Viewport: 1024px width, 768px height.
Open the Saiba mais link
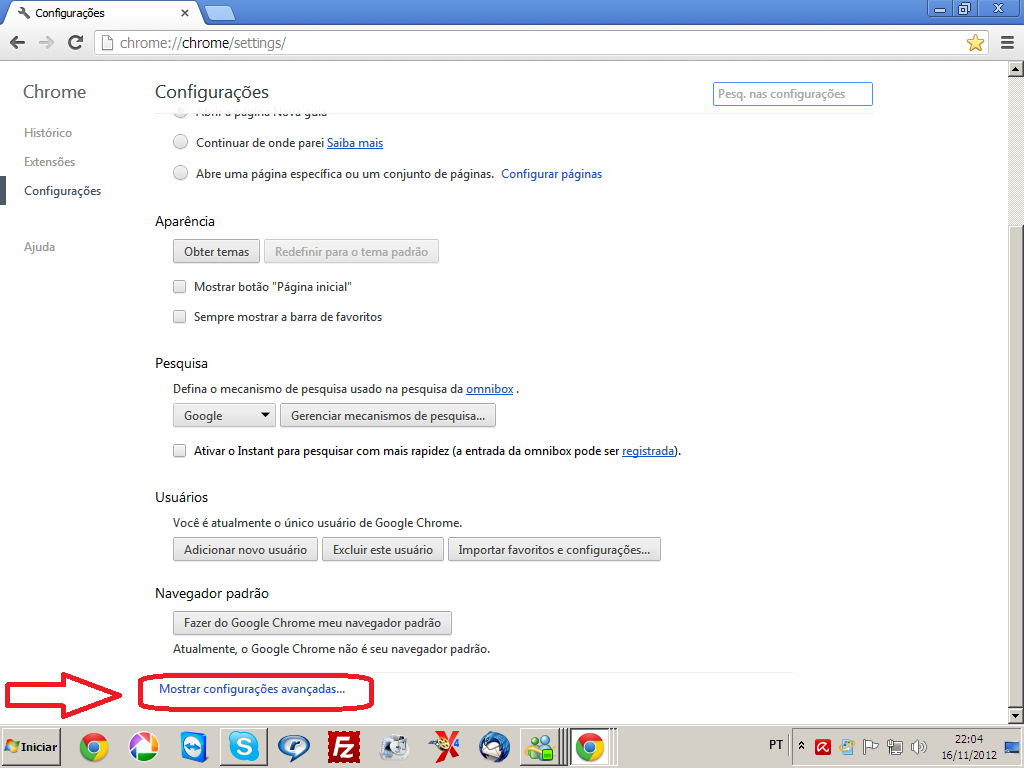355,143
